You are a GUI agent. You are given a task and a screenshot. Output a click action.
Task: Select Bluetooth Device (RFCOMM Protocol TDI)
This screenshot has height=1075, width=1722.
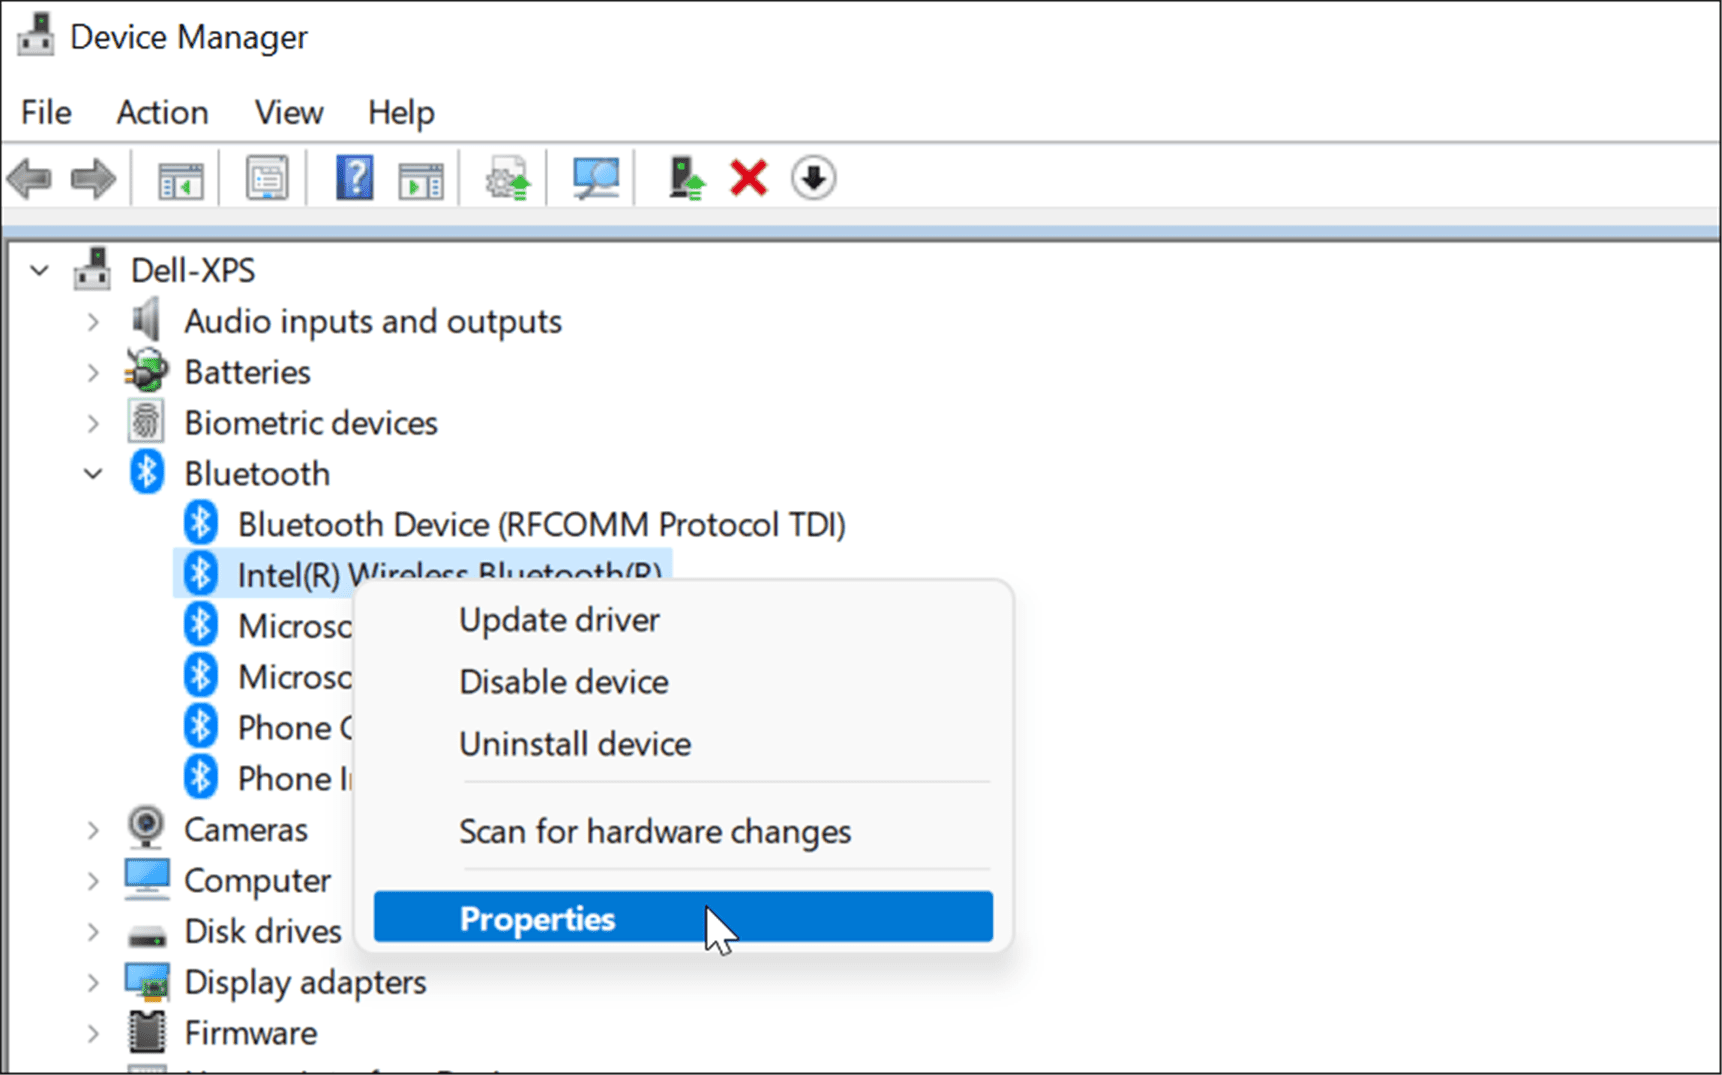(541, 525)
